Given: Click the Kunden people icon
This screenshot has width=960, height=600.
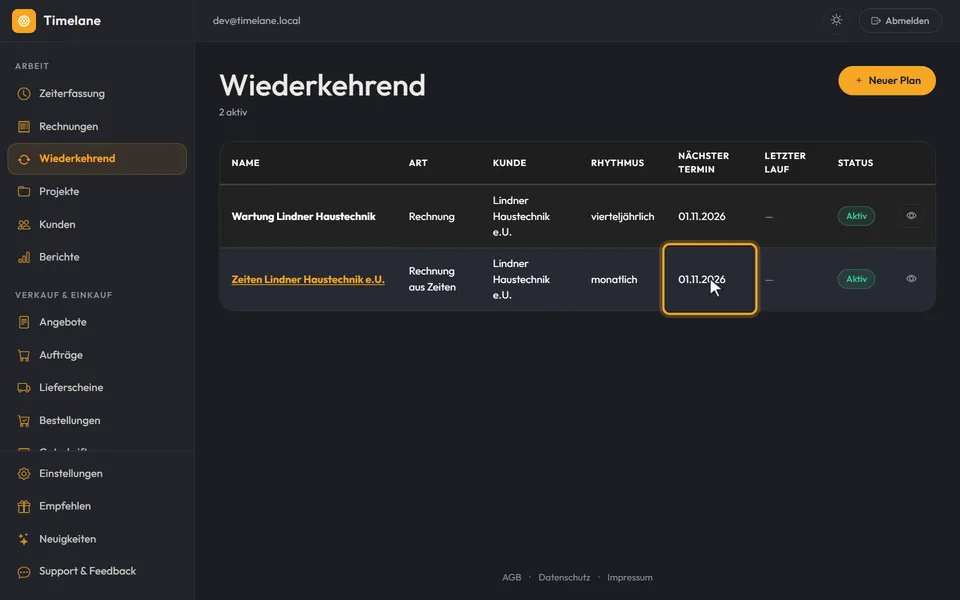Looking at the screenshot, I should click(x=24, y=225).
